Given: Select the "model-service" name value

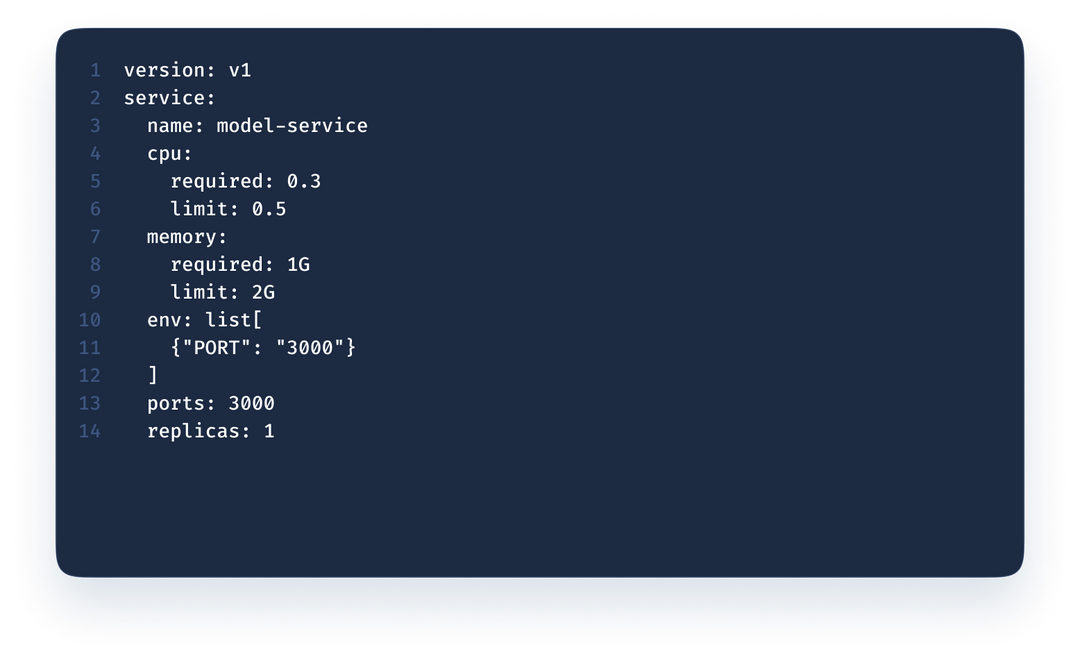Looking at the screenshot, I should pos(292,126).
